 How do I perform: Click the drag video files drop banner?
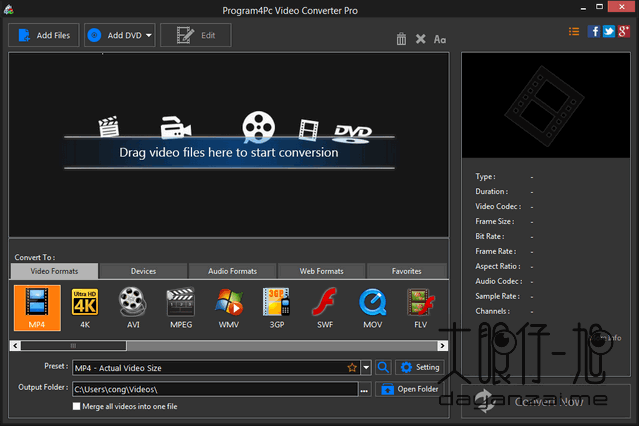point(229,152)
